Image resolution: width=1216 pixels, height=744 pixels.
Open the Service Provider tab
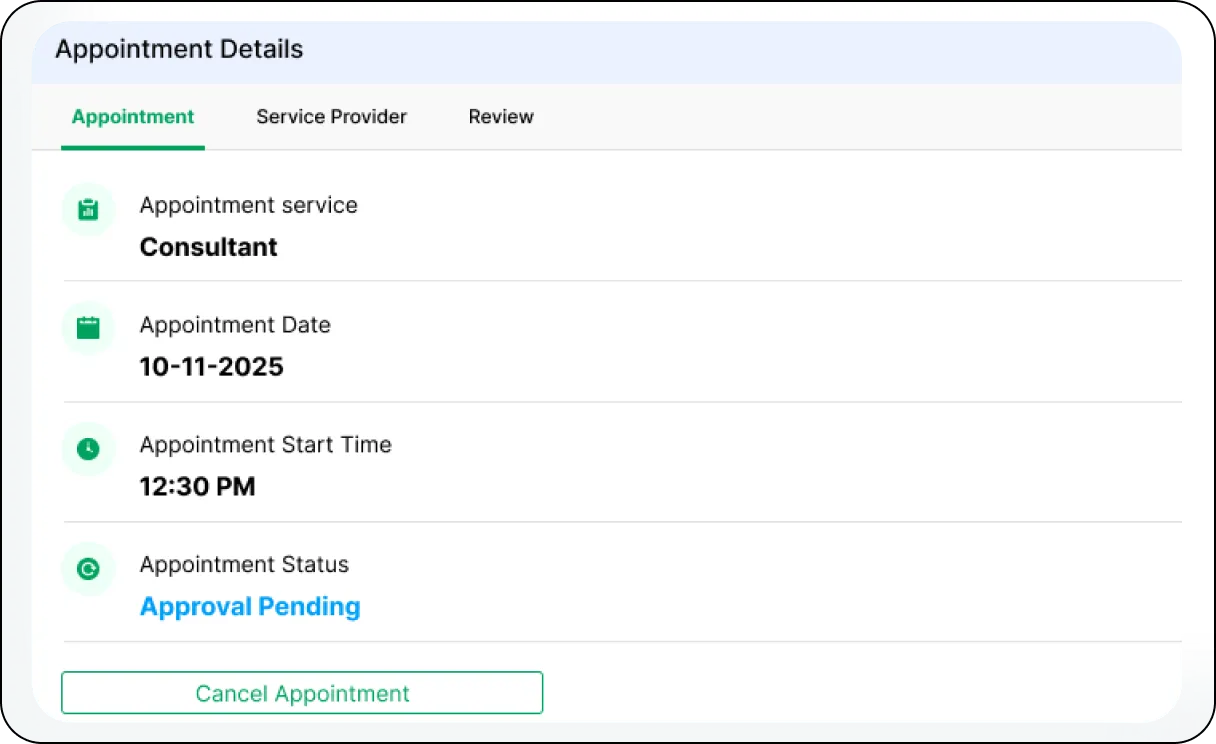point(331,117)
